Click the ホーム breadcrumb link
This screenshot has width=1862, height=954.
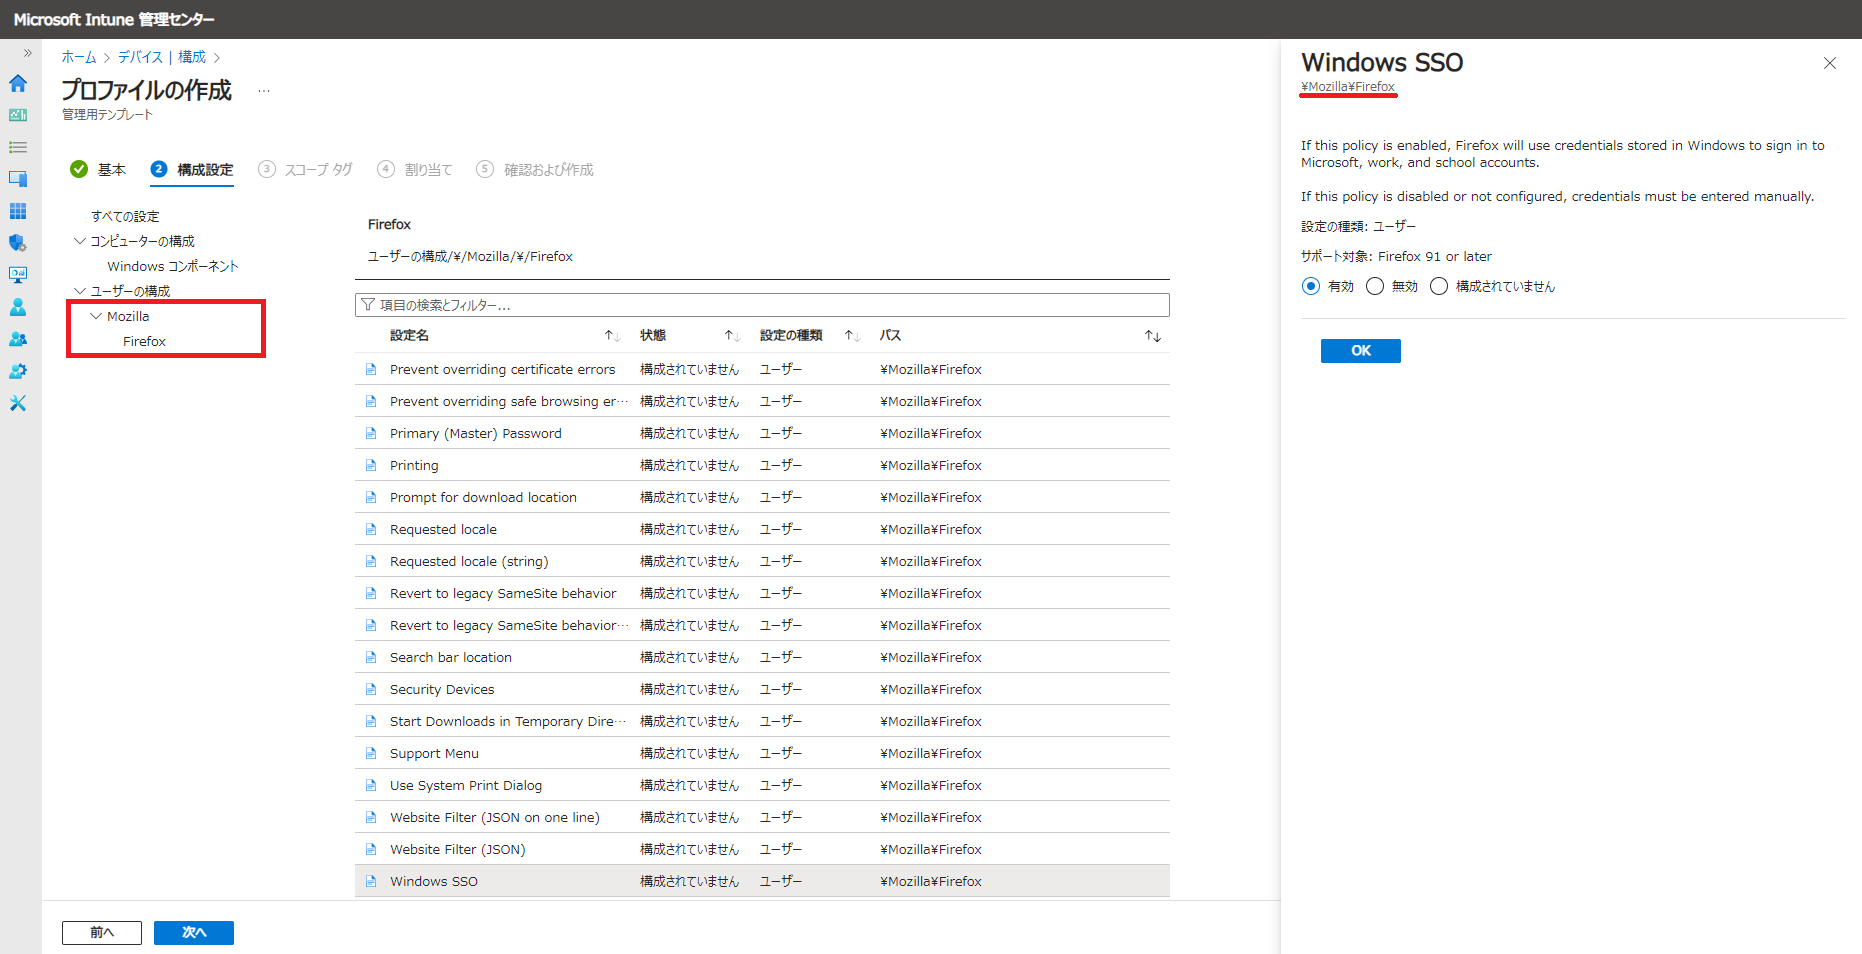click(x=79, y=57)
